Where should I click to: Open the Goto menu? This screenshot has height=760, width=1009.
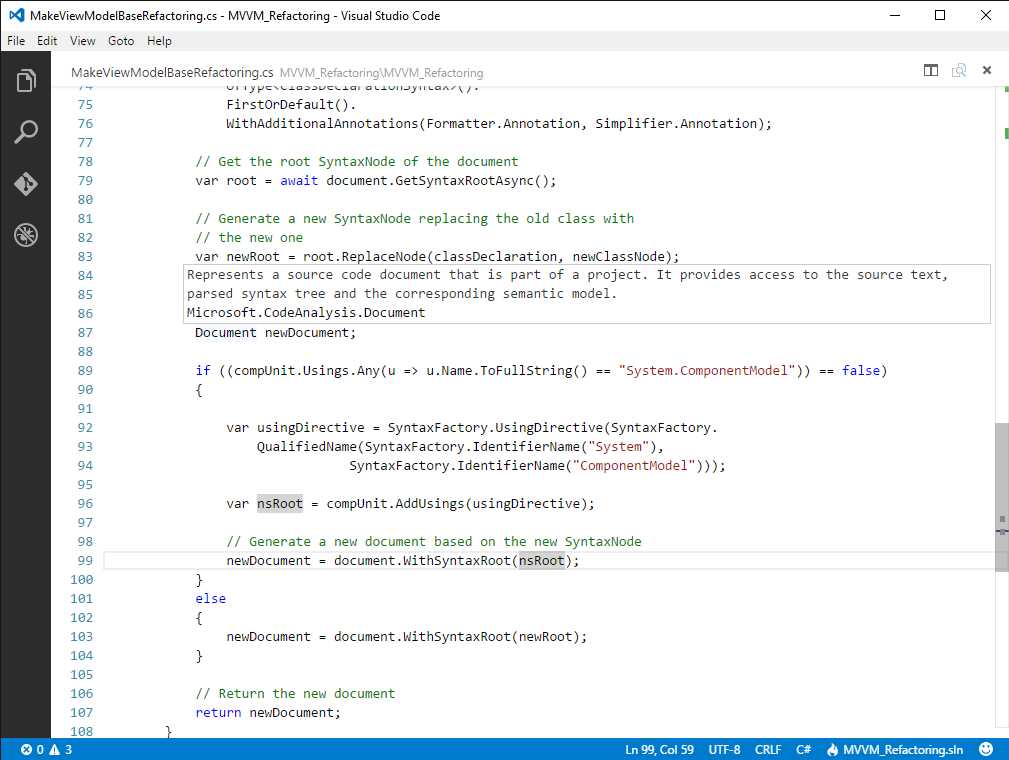[120, 41]
